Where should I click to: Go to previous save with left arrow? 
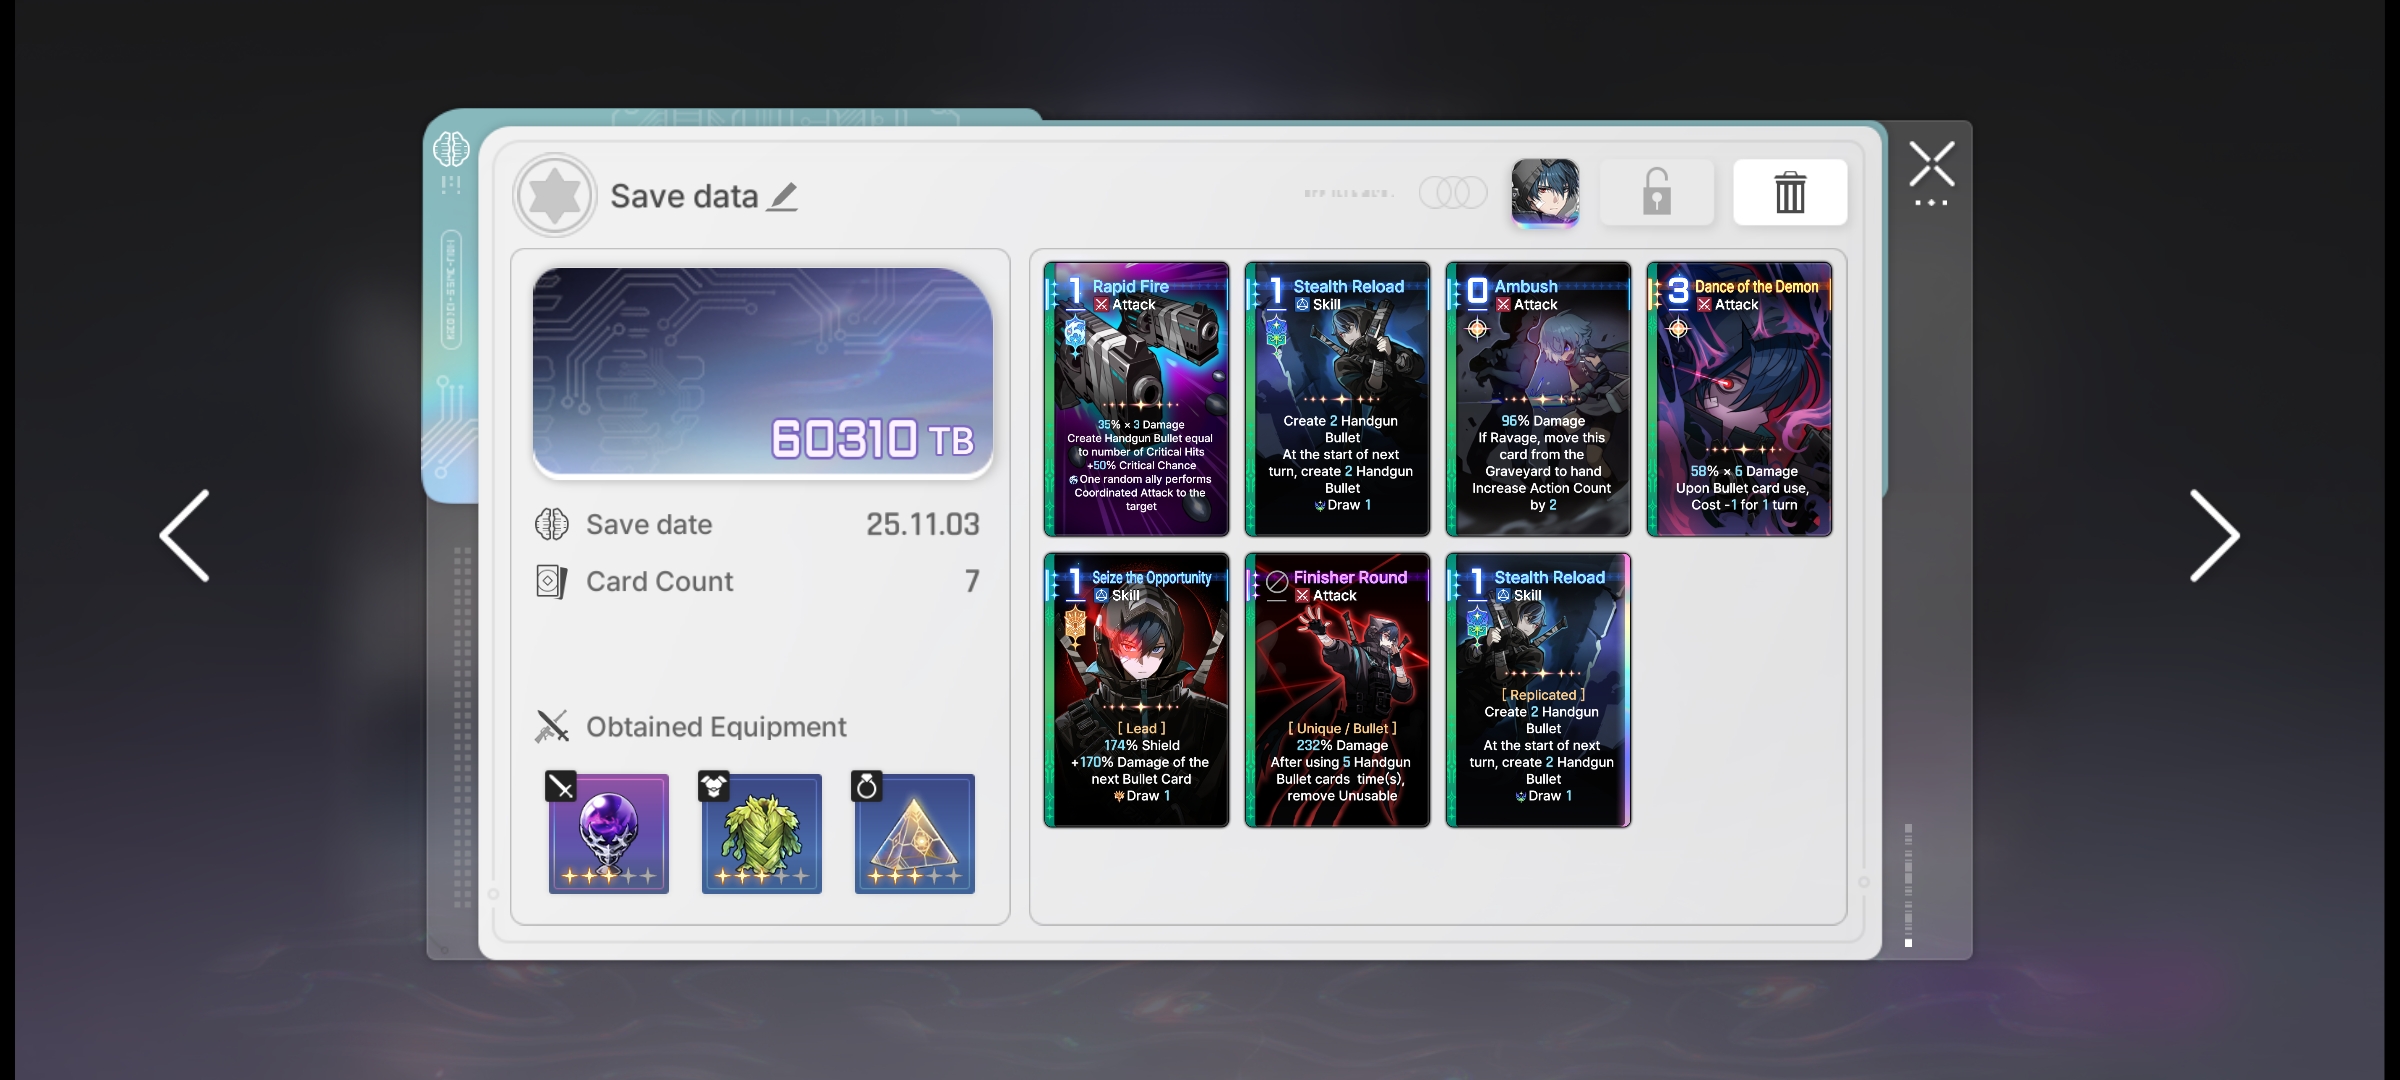point(186,536)
